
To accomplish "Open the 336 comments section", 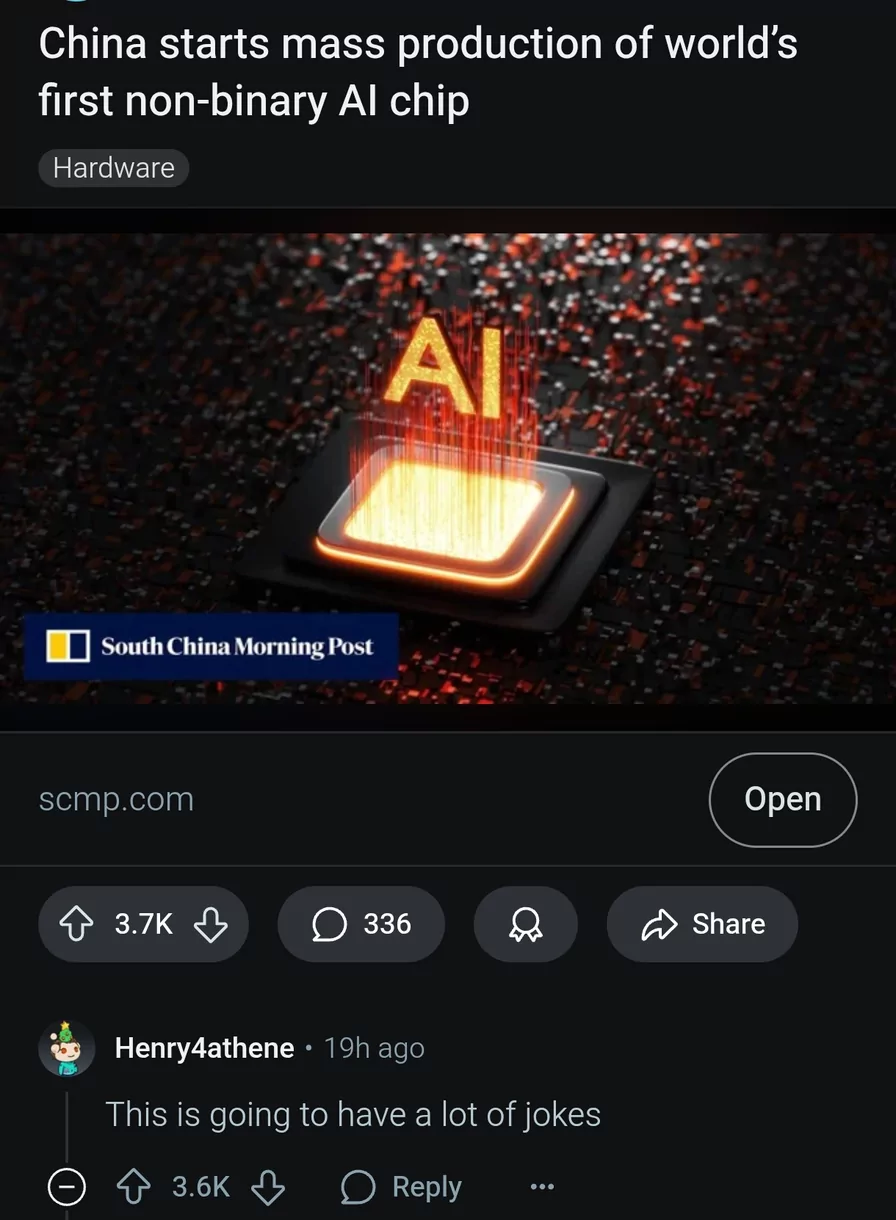I will [x=361, y=924].
